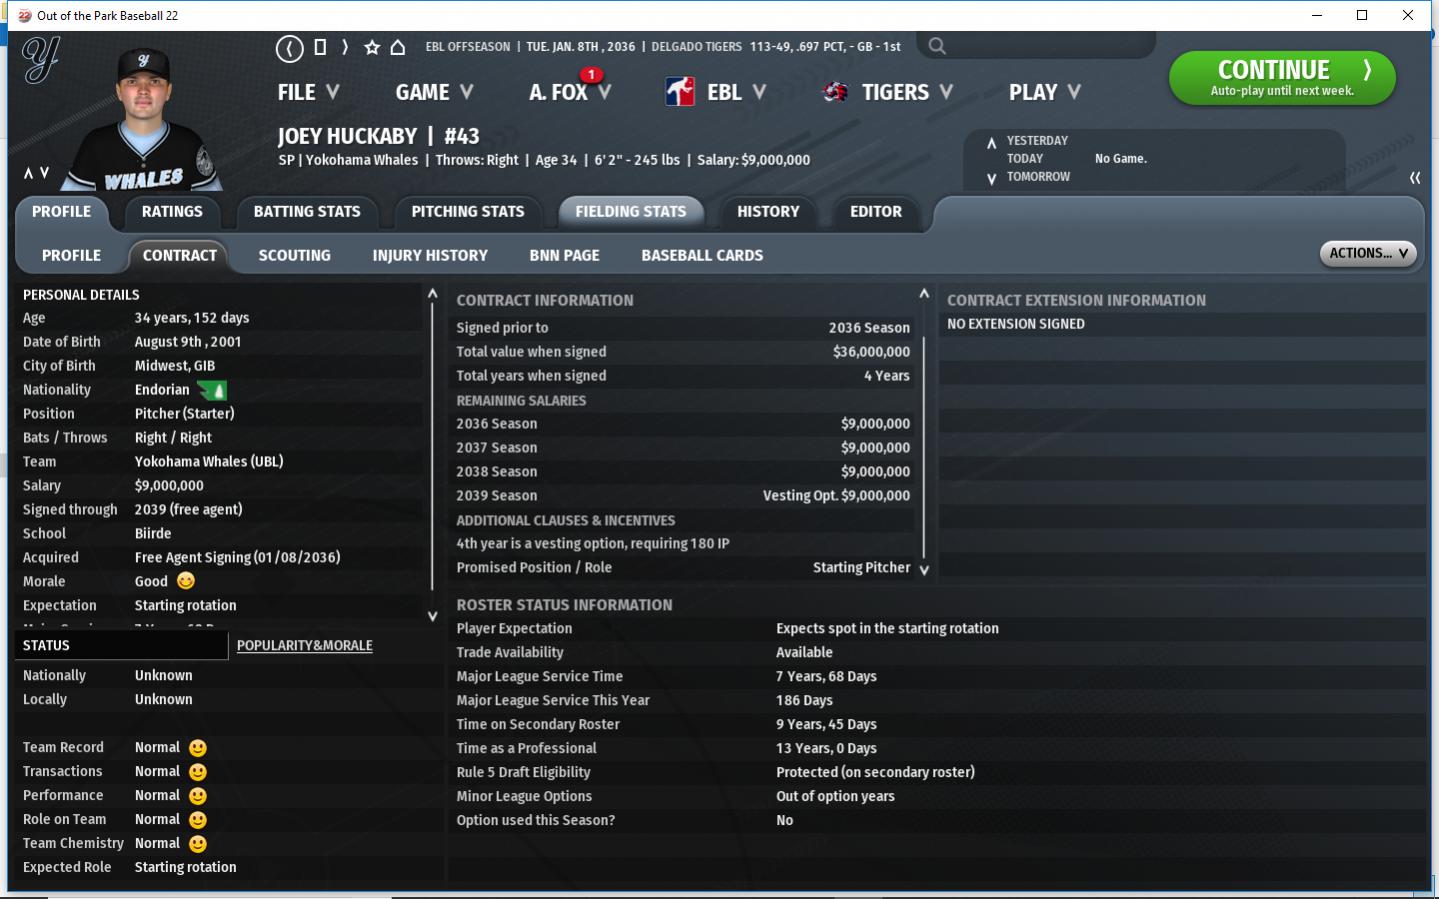Open the POPULARITY&MORALE link
The width and height of the screenshot is (1439, 899).
[304, 646]
